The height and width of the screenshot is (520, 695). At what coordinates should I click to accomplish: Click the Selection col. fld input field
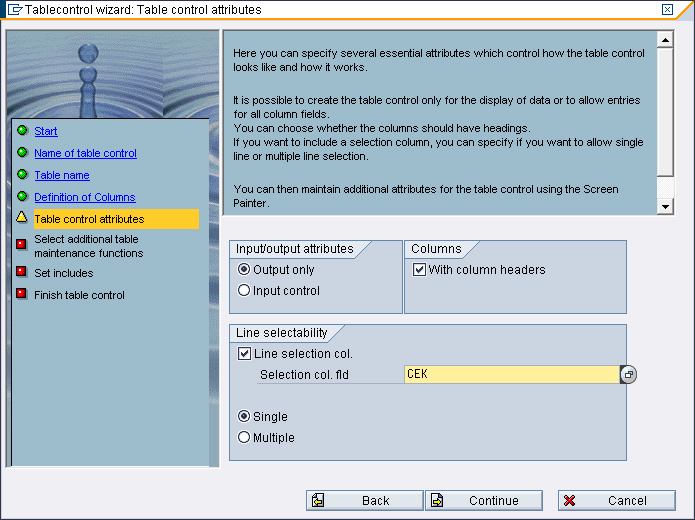point(510,374)
